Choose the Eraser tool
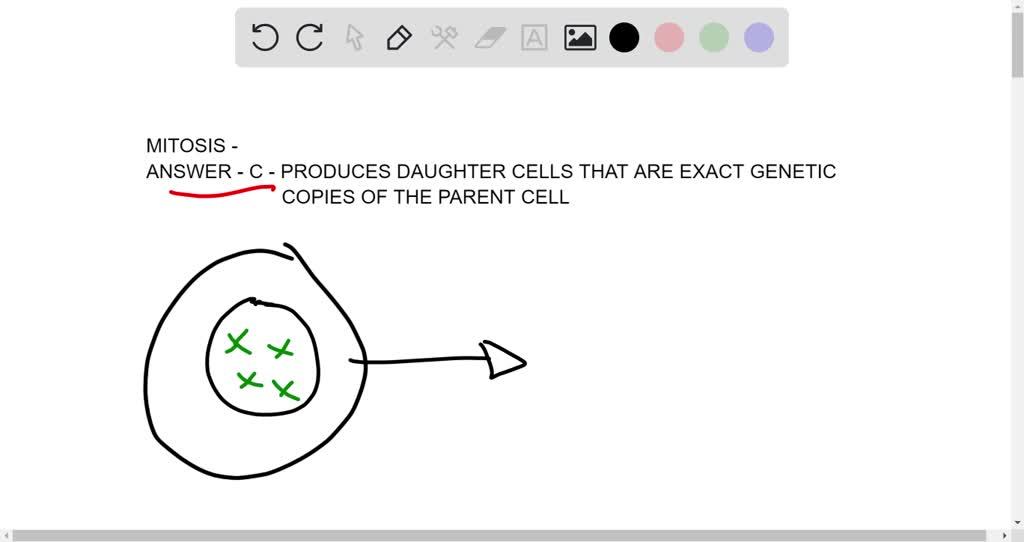 click(490, 38)
